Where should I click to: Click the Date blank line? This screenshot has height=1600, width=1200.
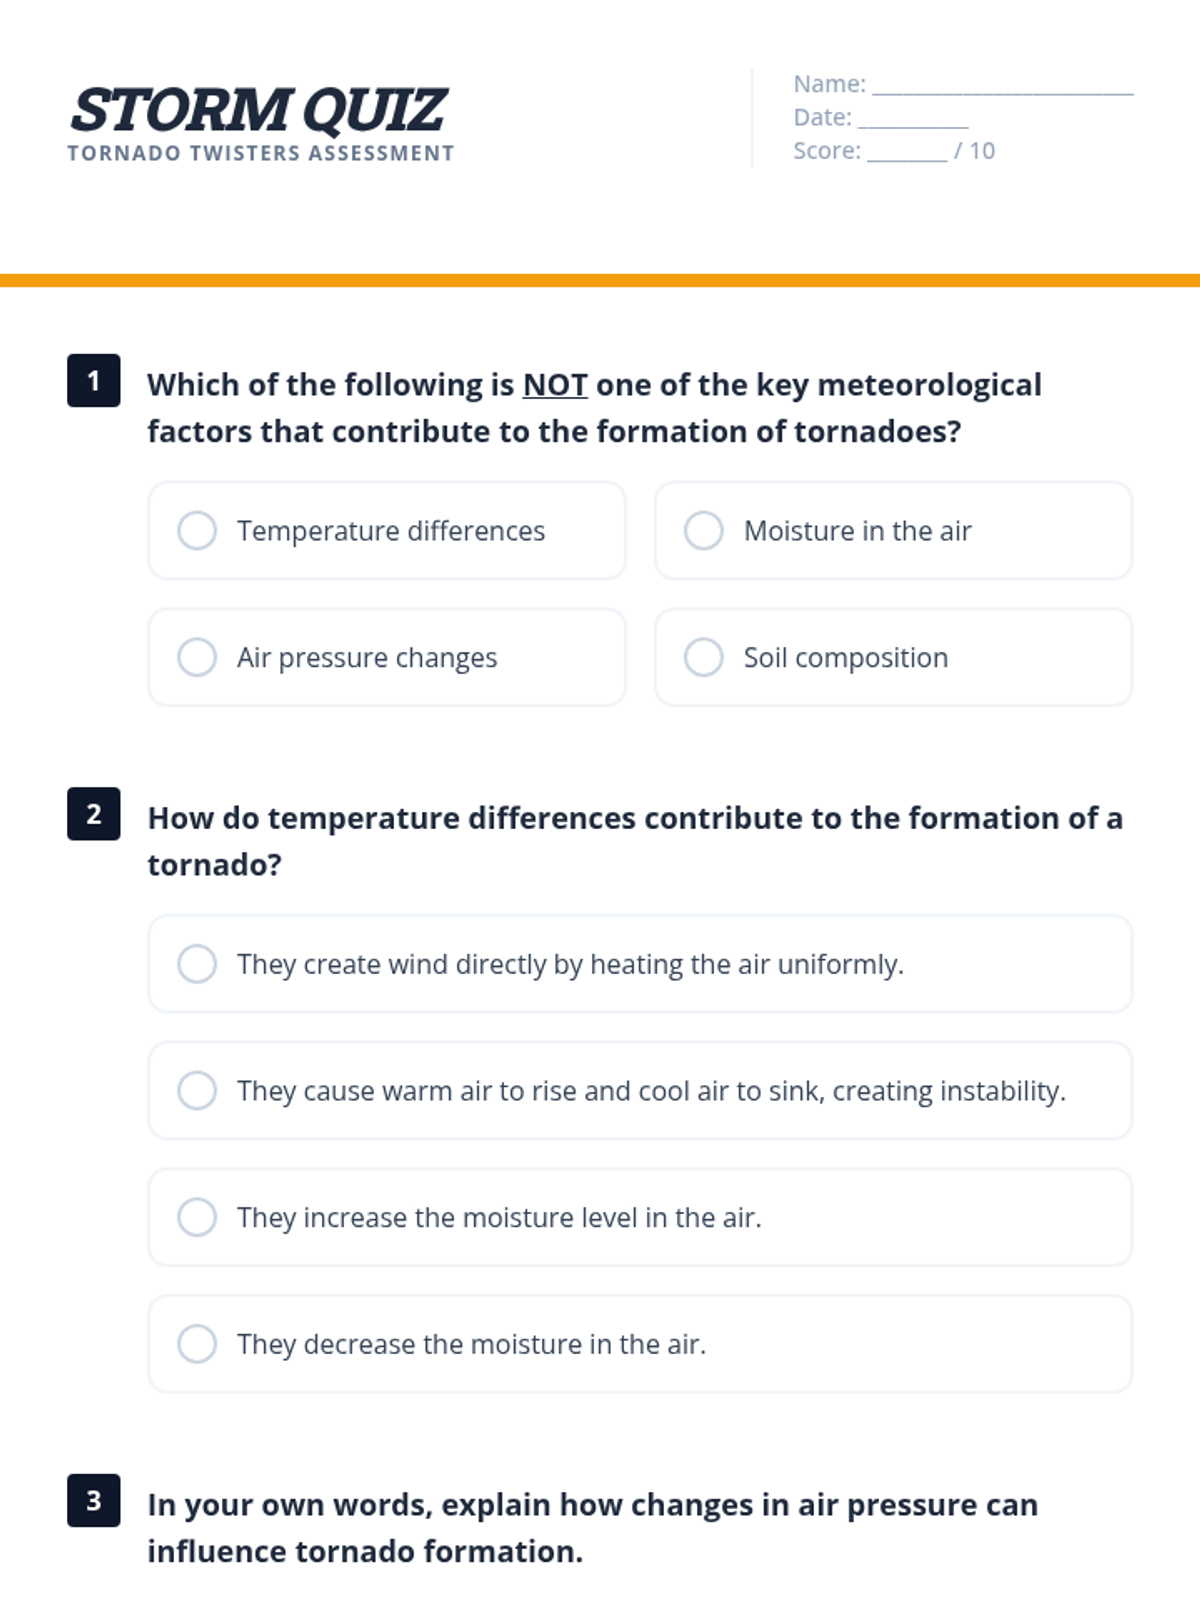coord(912,120)
